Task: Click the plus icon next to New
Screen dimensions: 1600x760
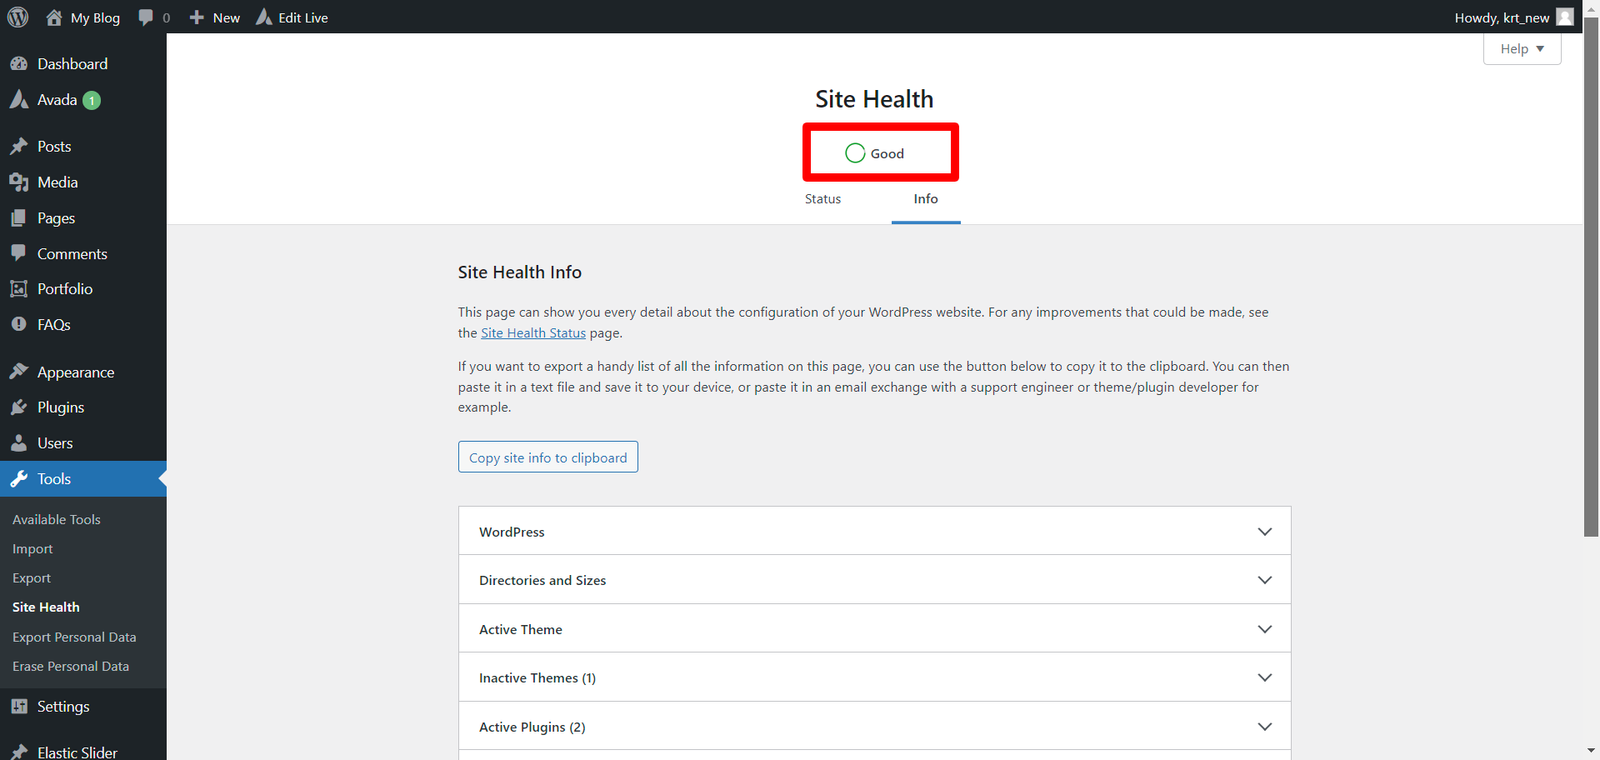Action: [x=197, y=17]
